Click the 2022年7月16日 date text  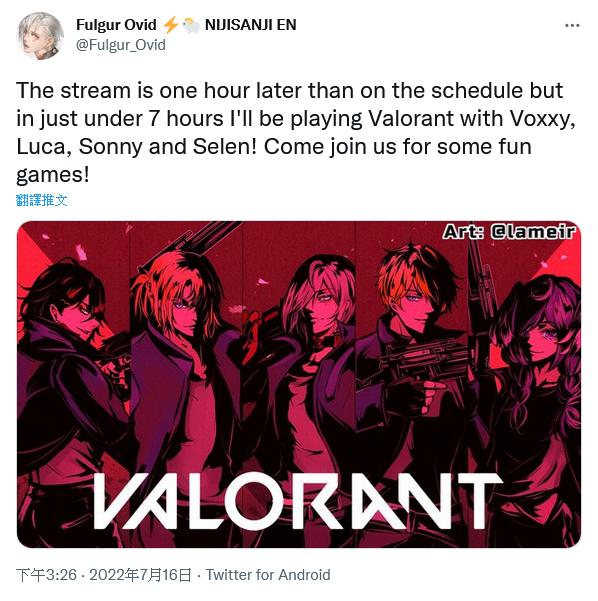(140, 575)
